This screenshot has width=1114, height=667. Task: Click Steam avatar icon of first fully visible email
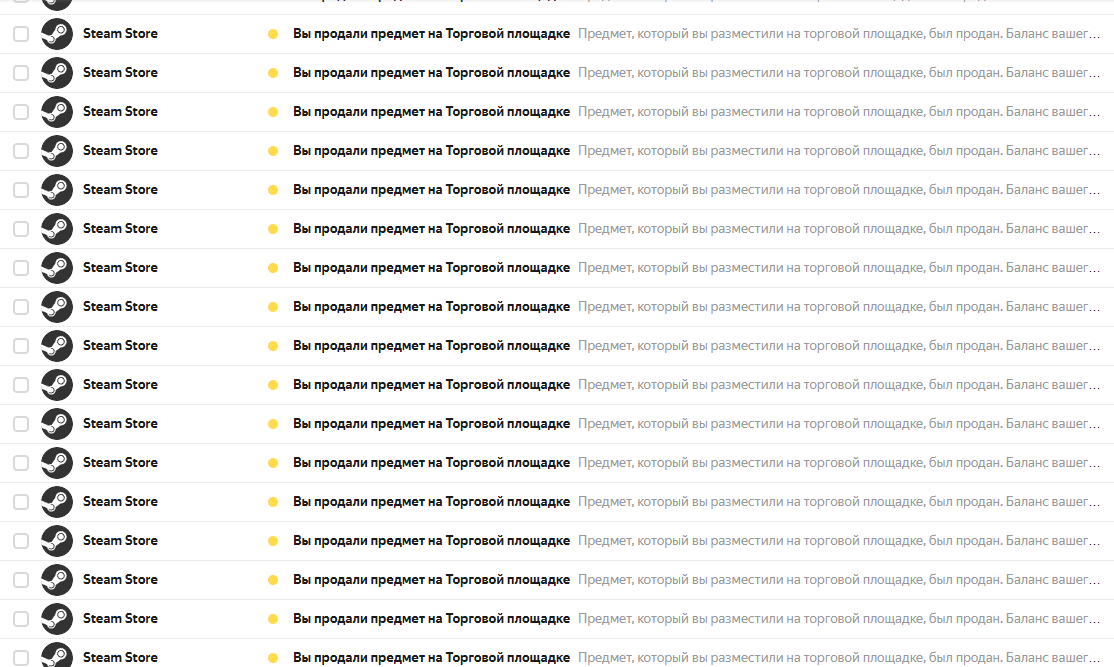pos(57,33)
